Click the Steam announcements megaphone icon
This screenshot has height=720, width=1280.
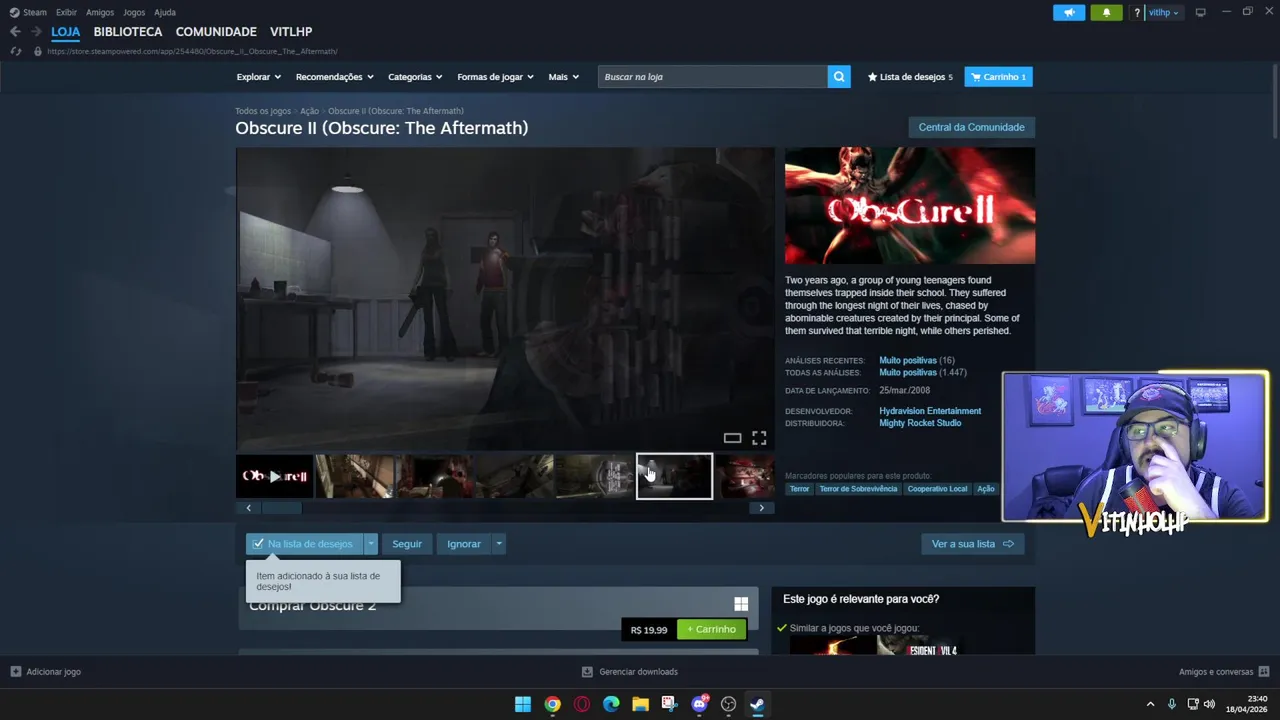[x=1069, y=12]
